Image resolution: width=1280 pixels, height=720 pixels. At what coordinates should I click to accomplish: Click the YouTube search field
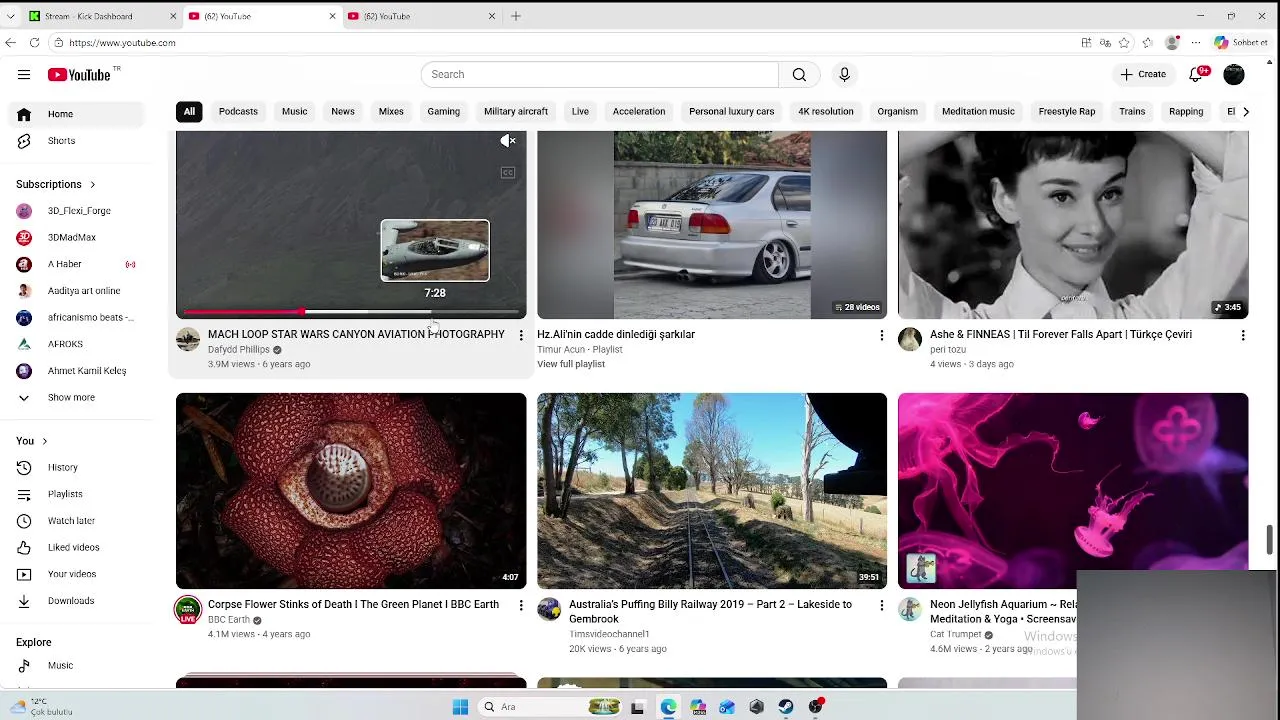pos(600,74)
